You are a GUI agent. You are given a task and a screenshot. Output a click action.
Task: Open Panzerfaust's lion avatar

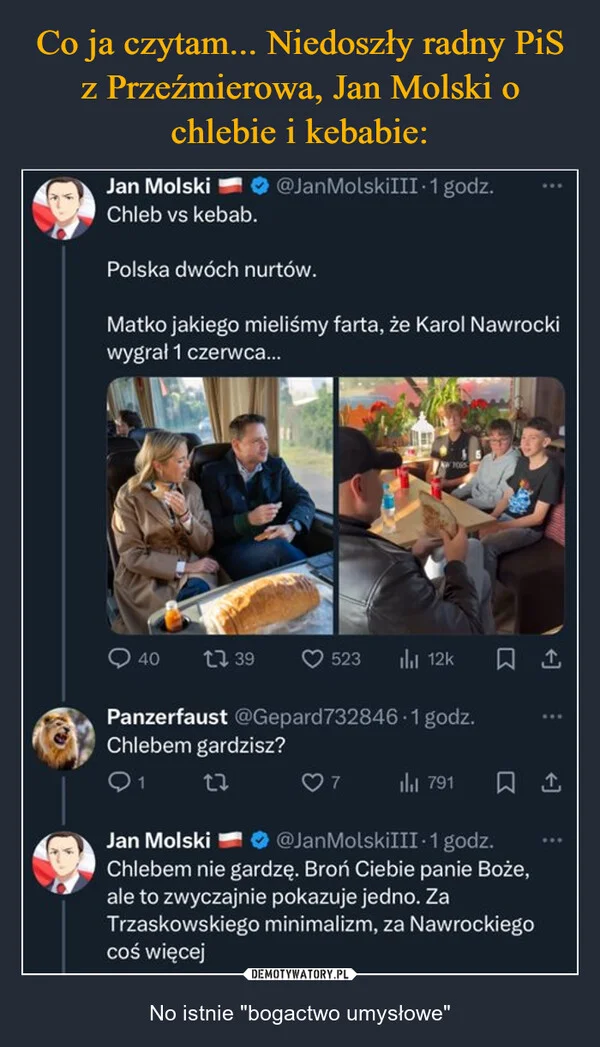point(63,739)
